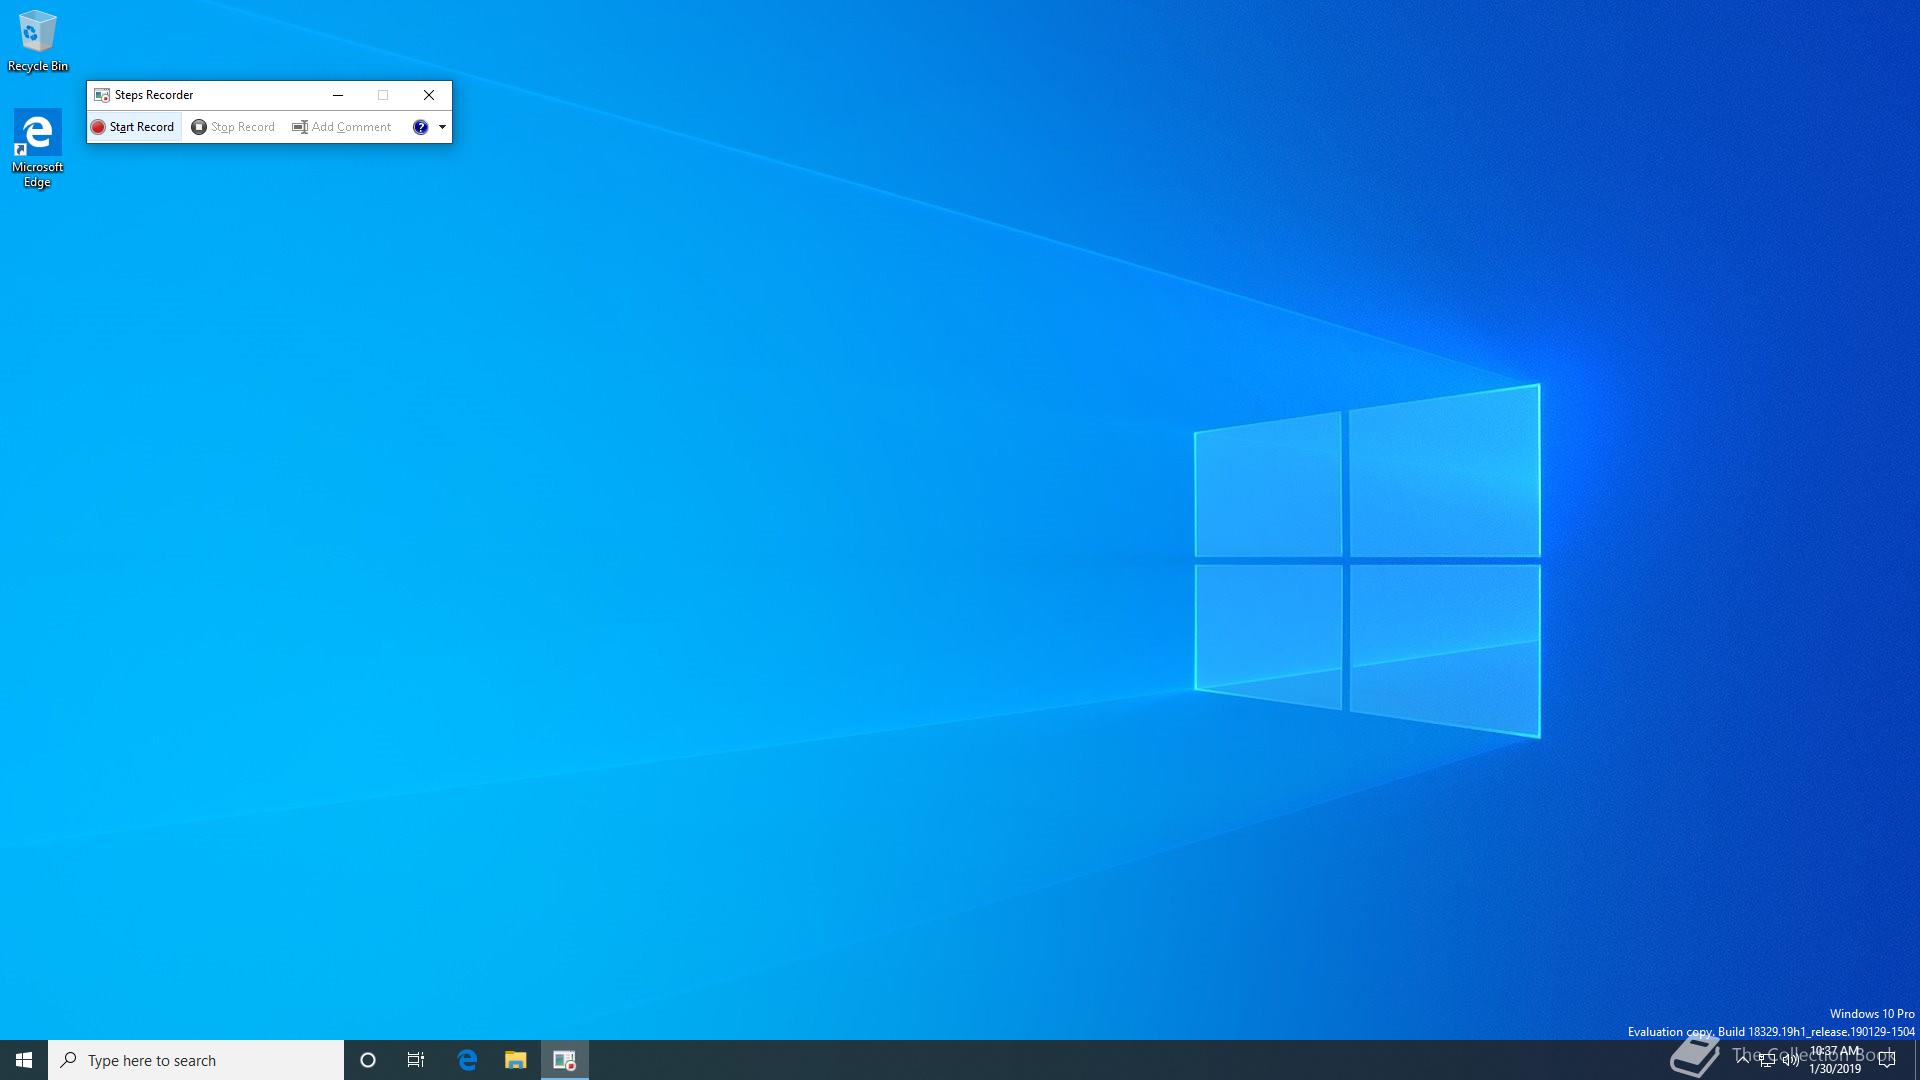This screenshot has width=1920, height=1080.
Task: Show hidden tray icons with the chevron
Action: [1743, 1059]
